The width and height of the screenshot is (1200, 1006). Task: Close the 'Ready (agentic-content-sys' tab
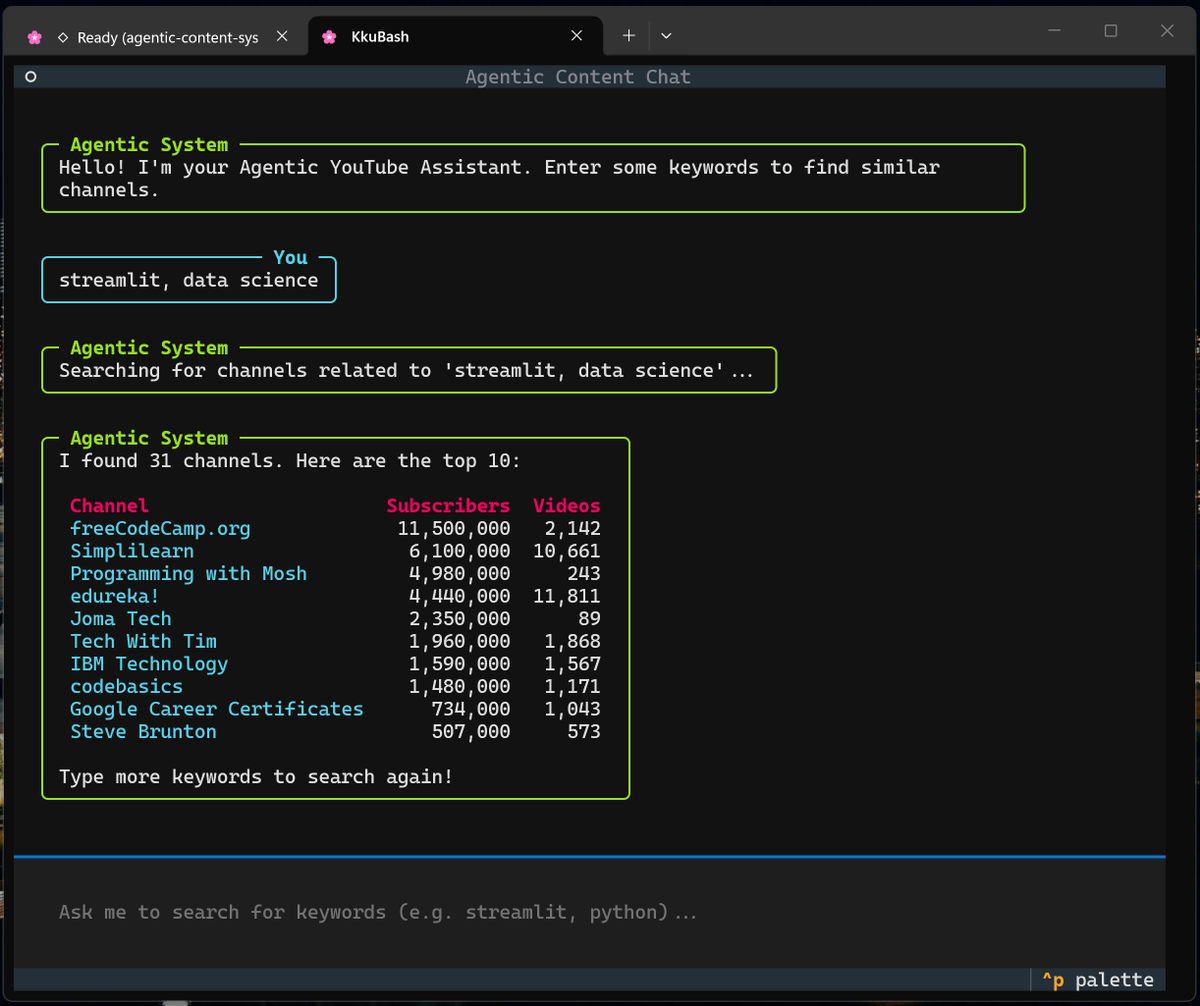coord(282,37)
